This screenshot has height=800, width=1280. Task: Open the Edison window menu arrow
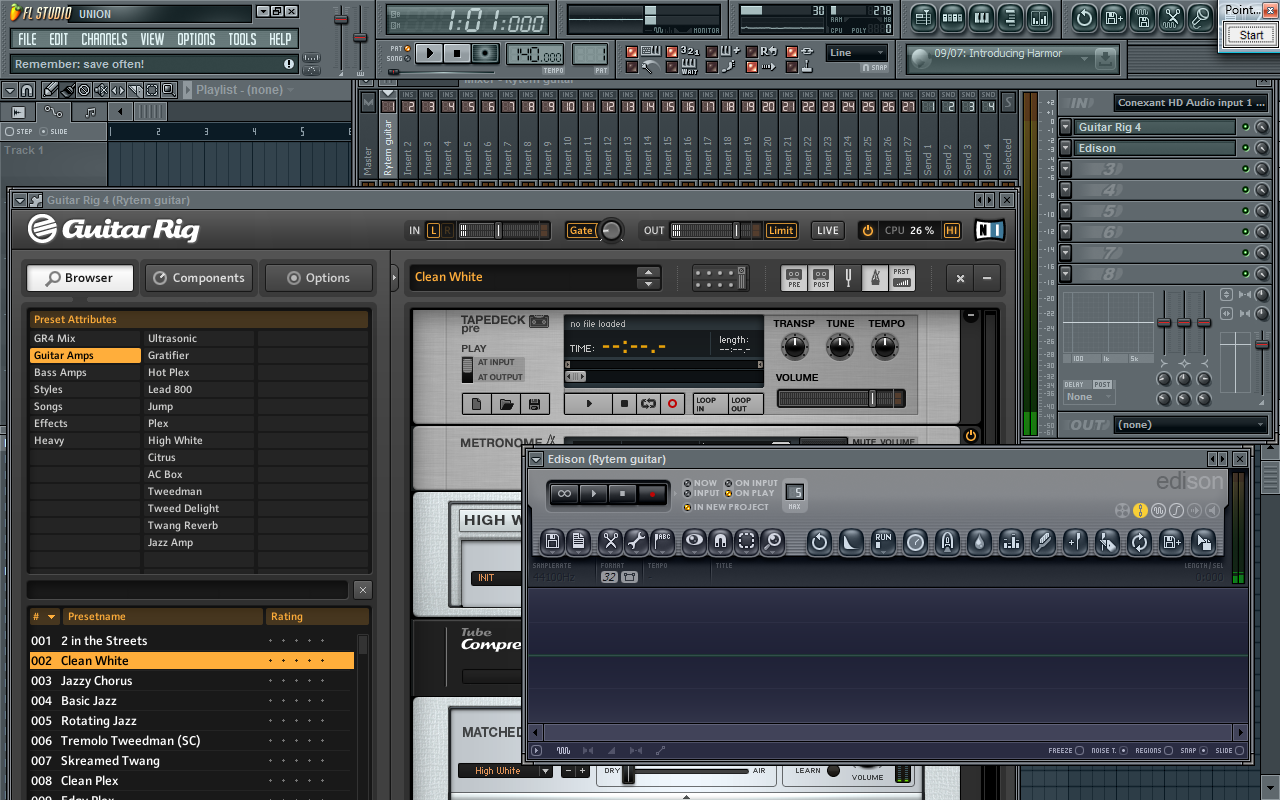pos(537,459)
